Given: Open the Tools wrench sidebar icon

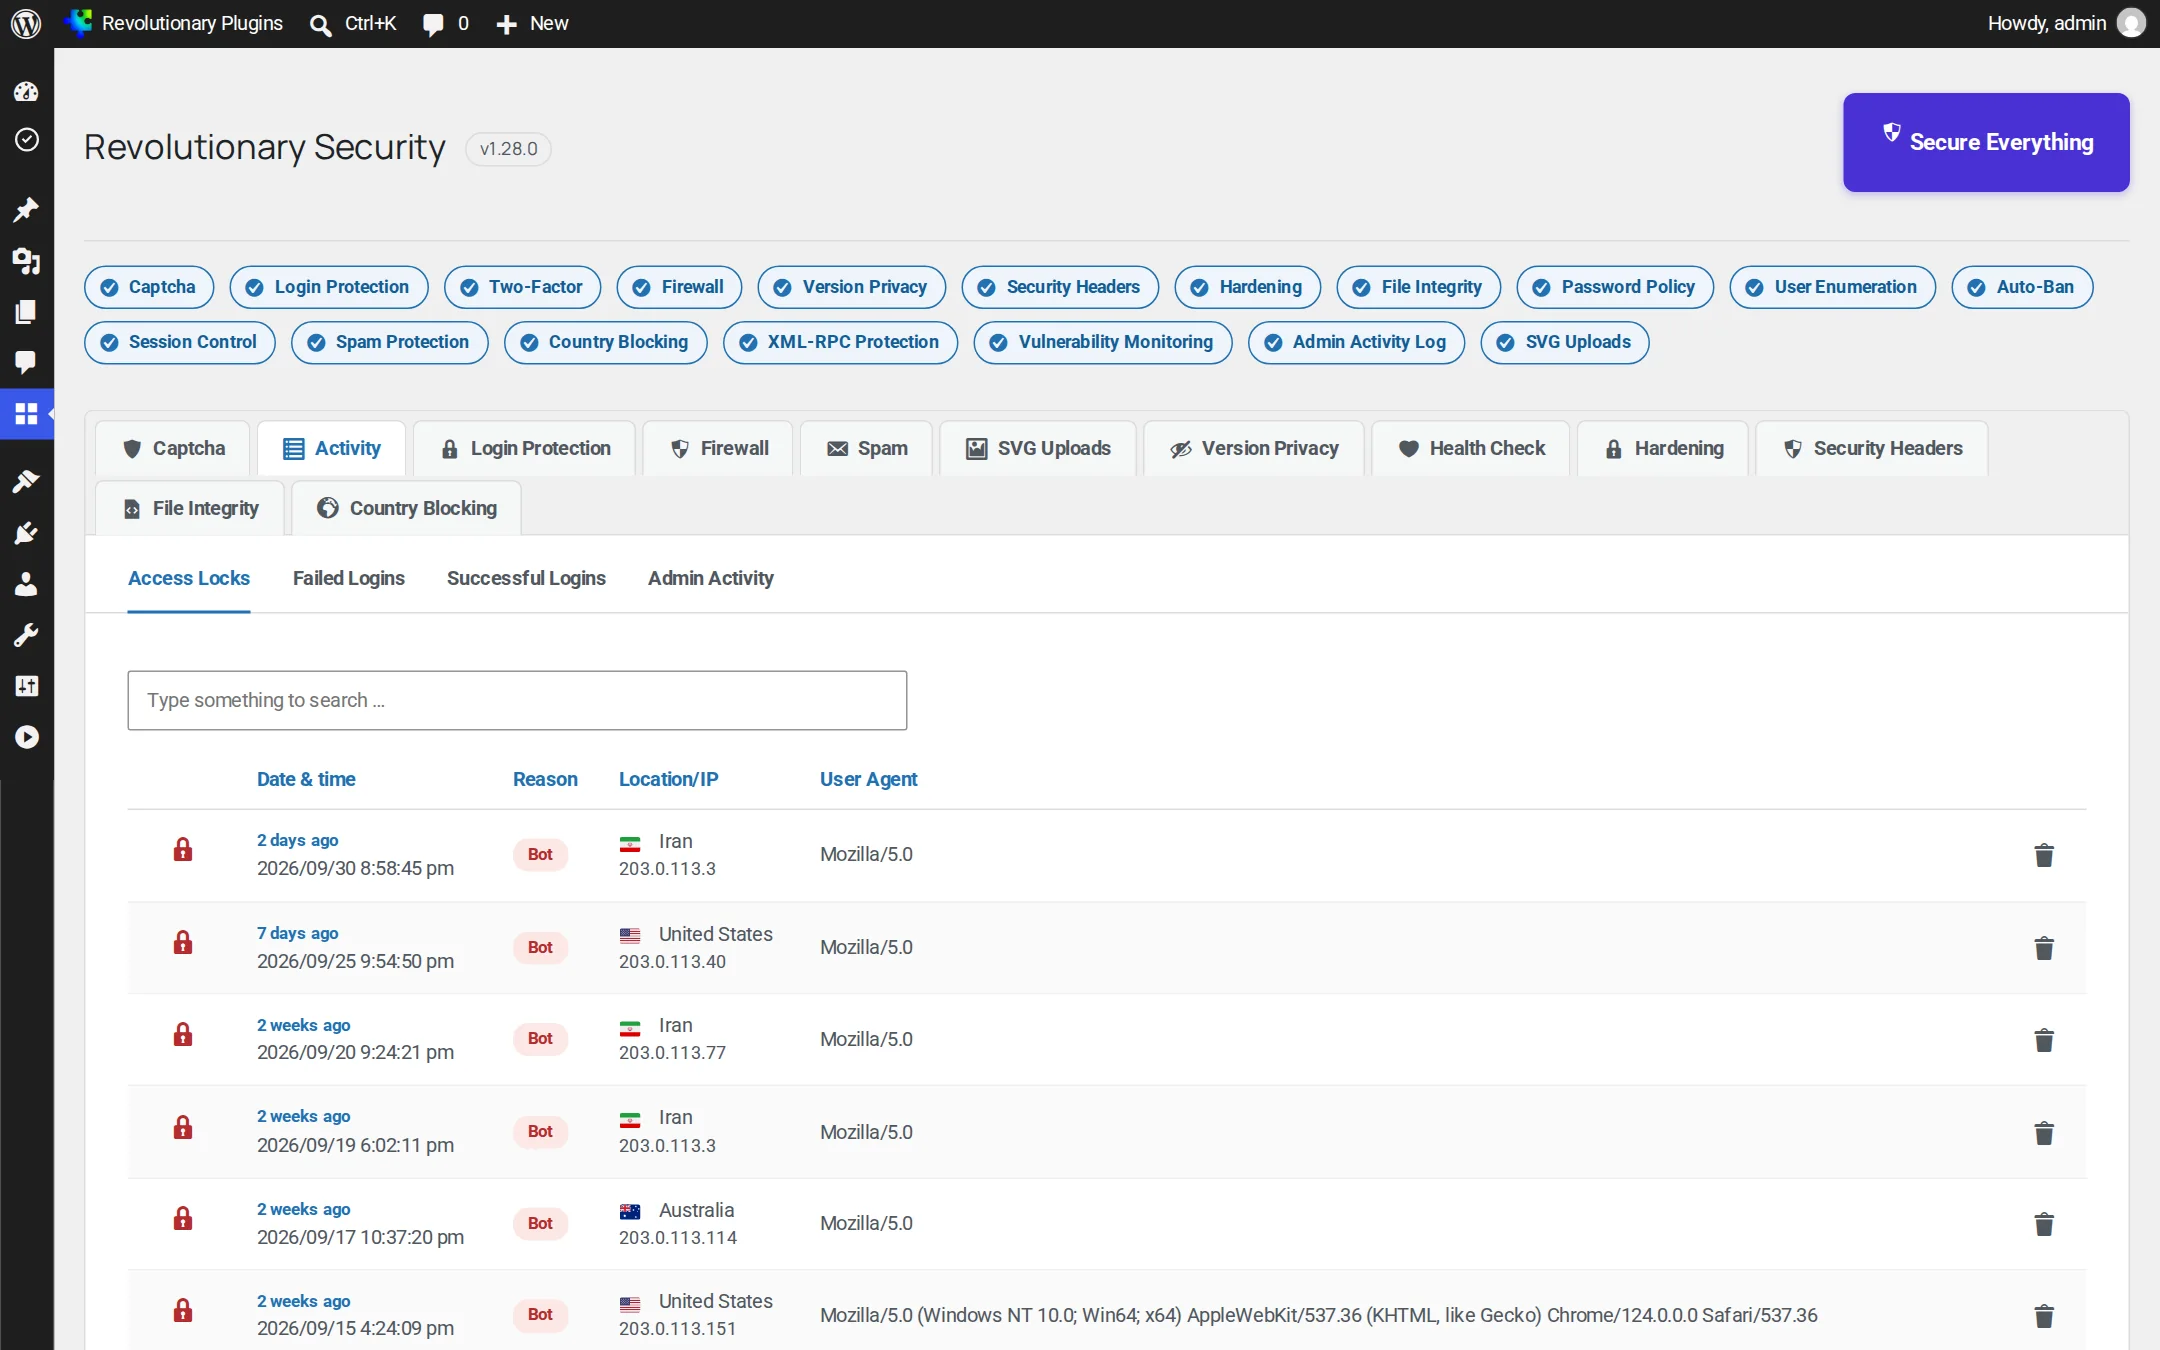Looking at the screenshot, I should click(26, 635).
